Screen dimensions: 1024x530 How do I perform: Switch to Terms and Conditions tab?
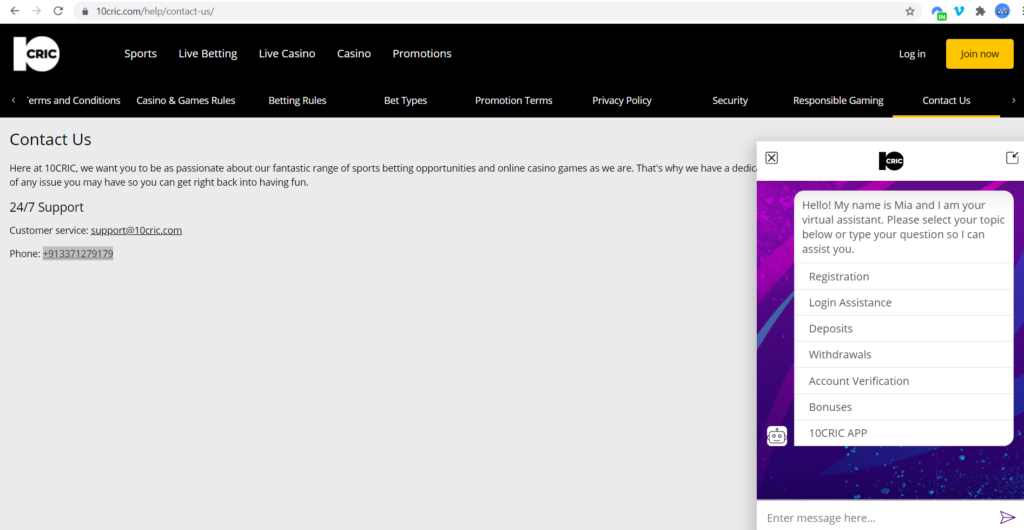(73, 101)
